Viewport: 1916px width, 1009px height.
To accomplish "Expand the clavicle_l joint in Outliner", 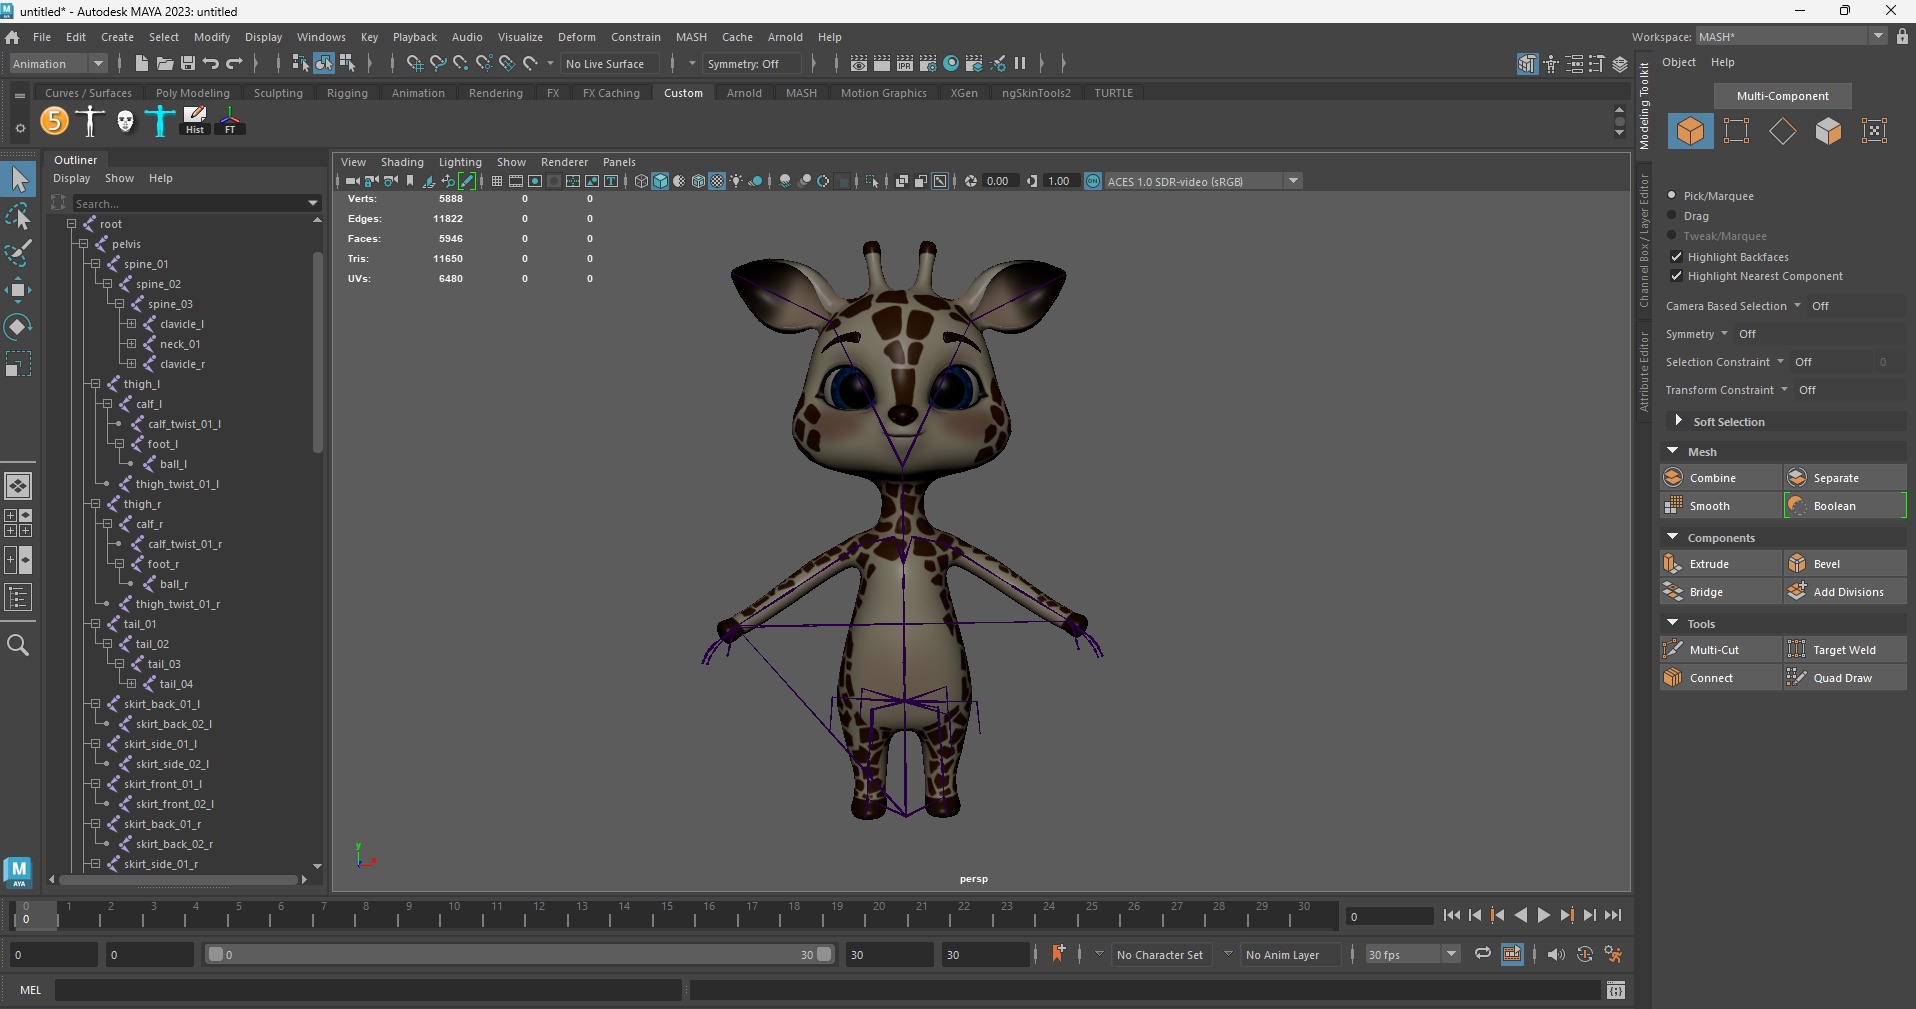I will 131,324.
